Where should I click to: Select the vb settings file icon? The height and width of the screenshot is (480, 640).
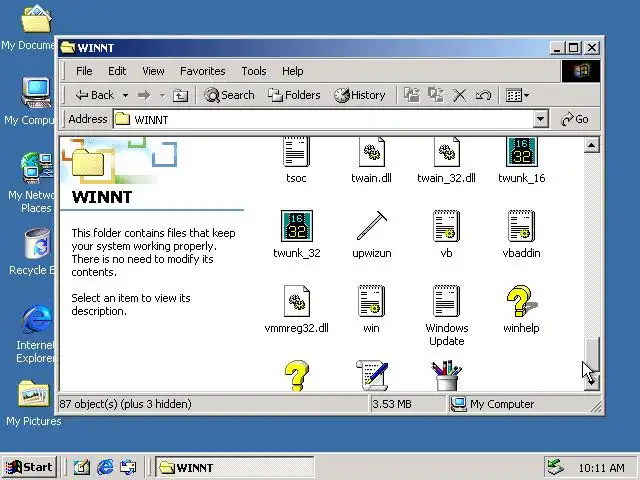point(447,226)
